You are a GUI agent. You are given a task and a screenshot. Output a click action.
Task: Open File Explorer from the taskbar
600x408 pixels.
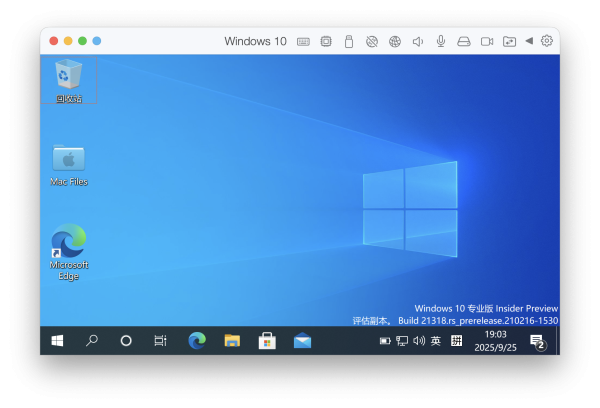coord(232,340)
